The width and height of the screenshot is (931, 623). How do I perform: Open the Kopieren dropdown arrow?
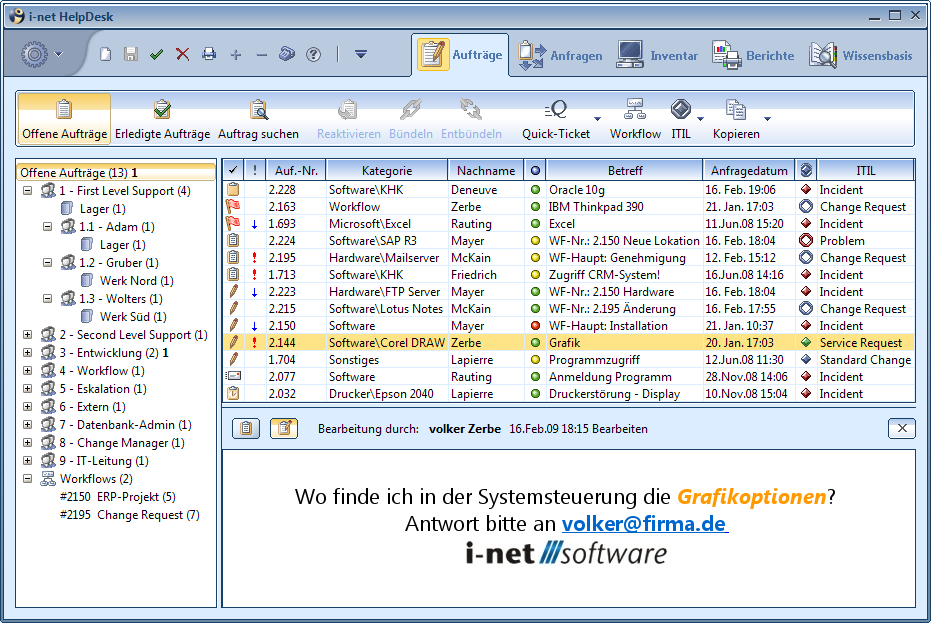coord(767,119)
